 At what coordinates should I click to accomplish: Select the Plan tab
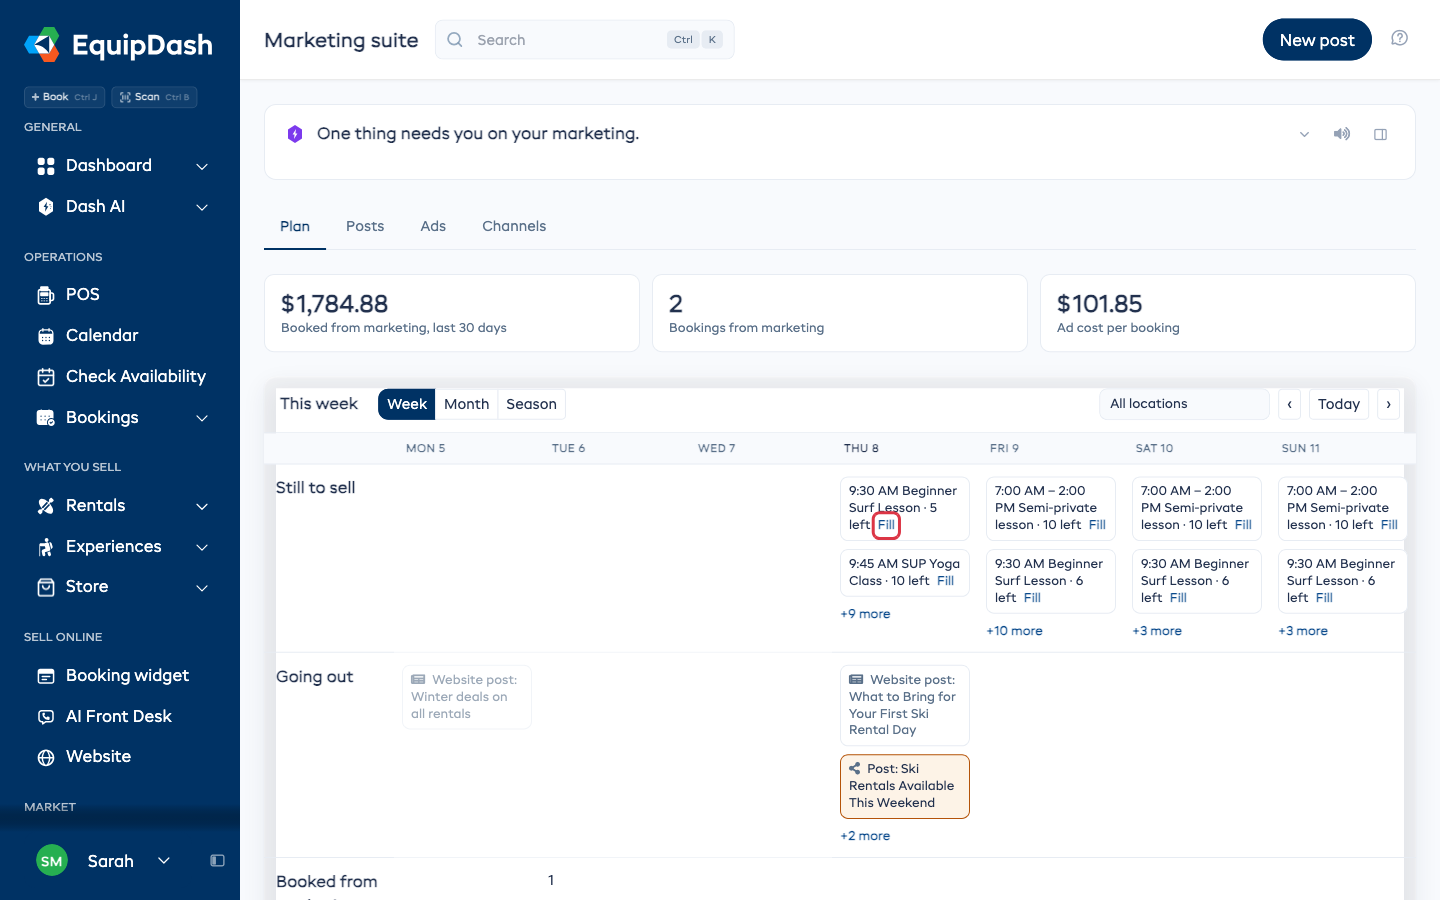click(x=295, y=226)
